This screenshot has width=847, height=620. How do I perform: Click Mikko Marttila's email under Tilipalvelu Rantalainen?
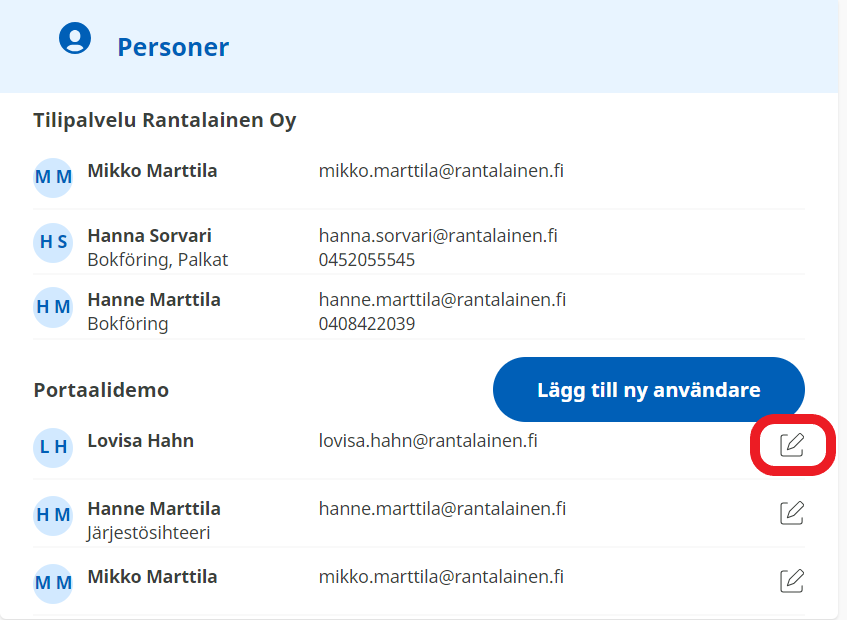(441, 171)
